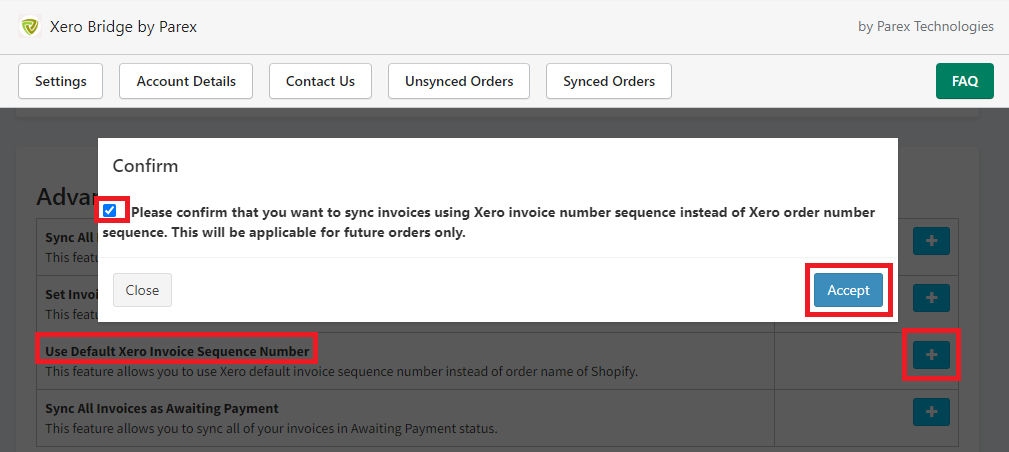Expand Sync All Invoices as Awaiting Payment
1009x452 pixels.
point(931,412)
